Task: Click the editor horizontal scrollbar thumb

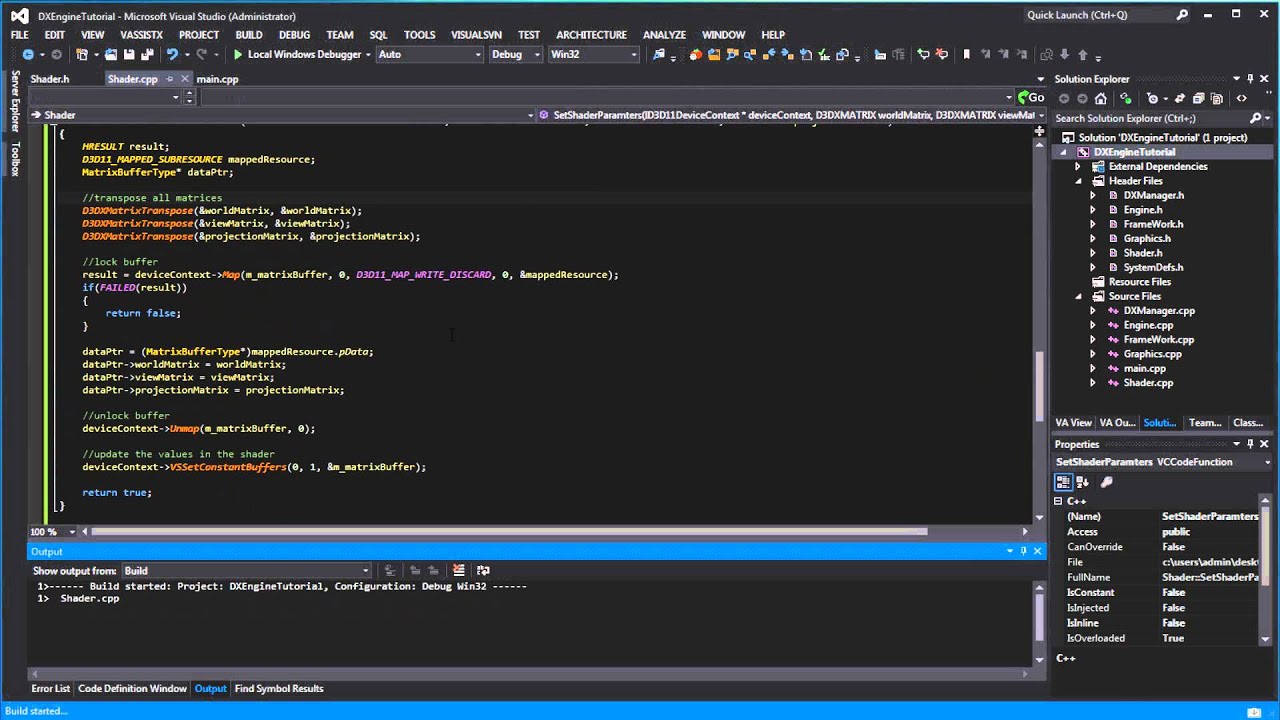Action: (x=509, y=532)
